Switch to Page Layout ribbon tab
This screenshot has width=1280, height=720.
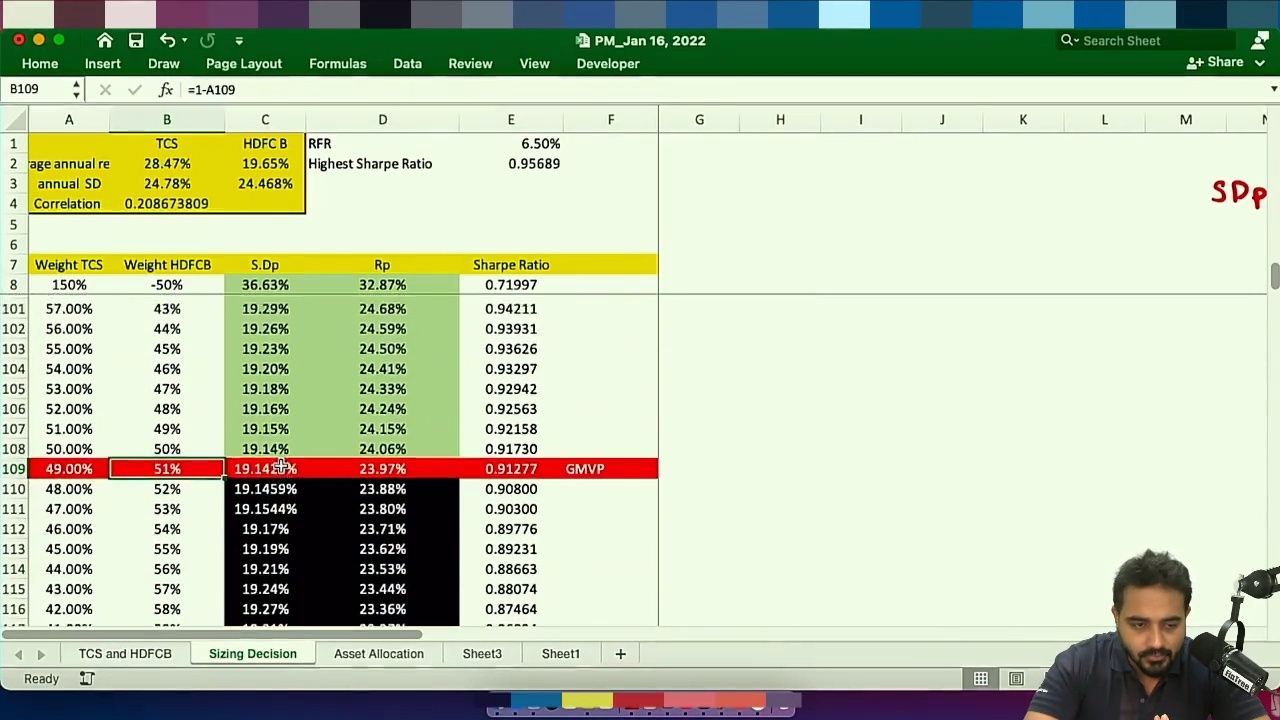point(244,63)
